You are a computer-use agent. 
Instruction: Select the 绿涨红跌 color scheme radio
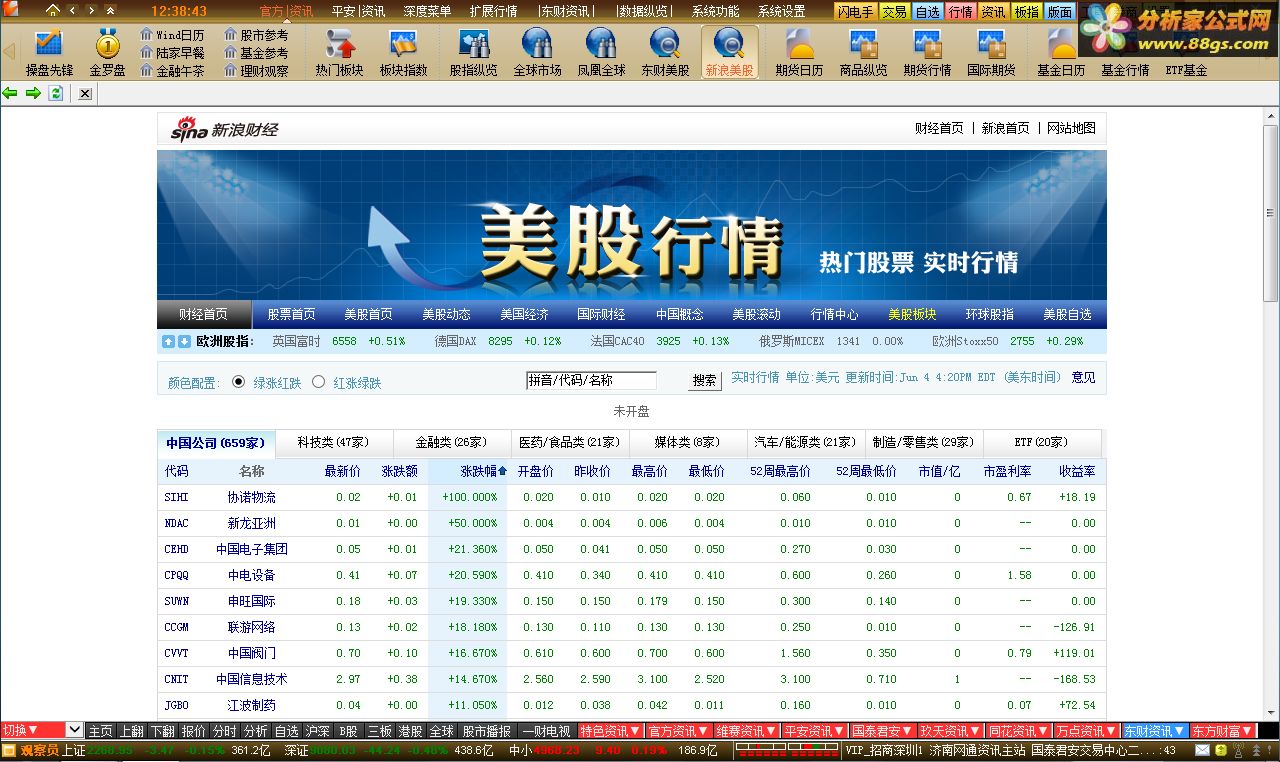(x=238, y=381)
